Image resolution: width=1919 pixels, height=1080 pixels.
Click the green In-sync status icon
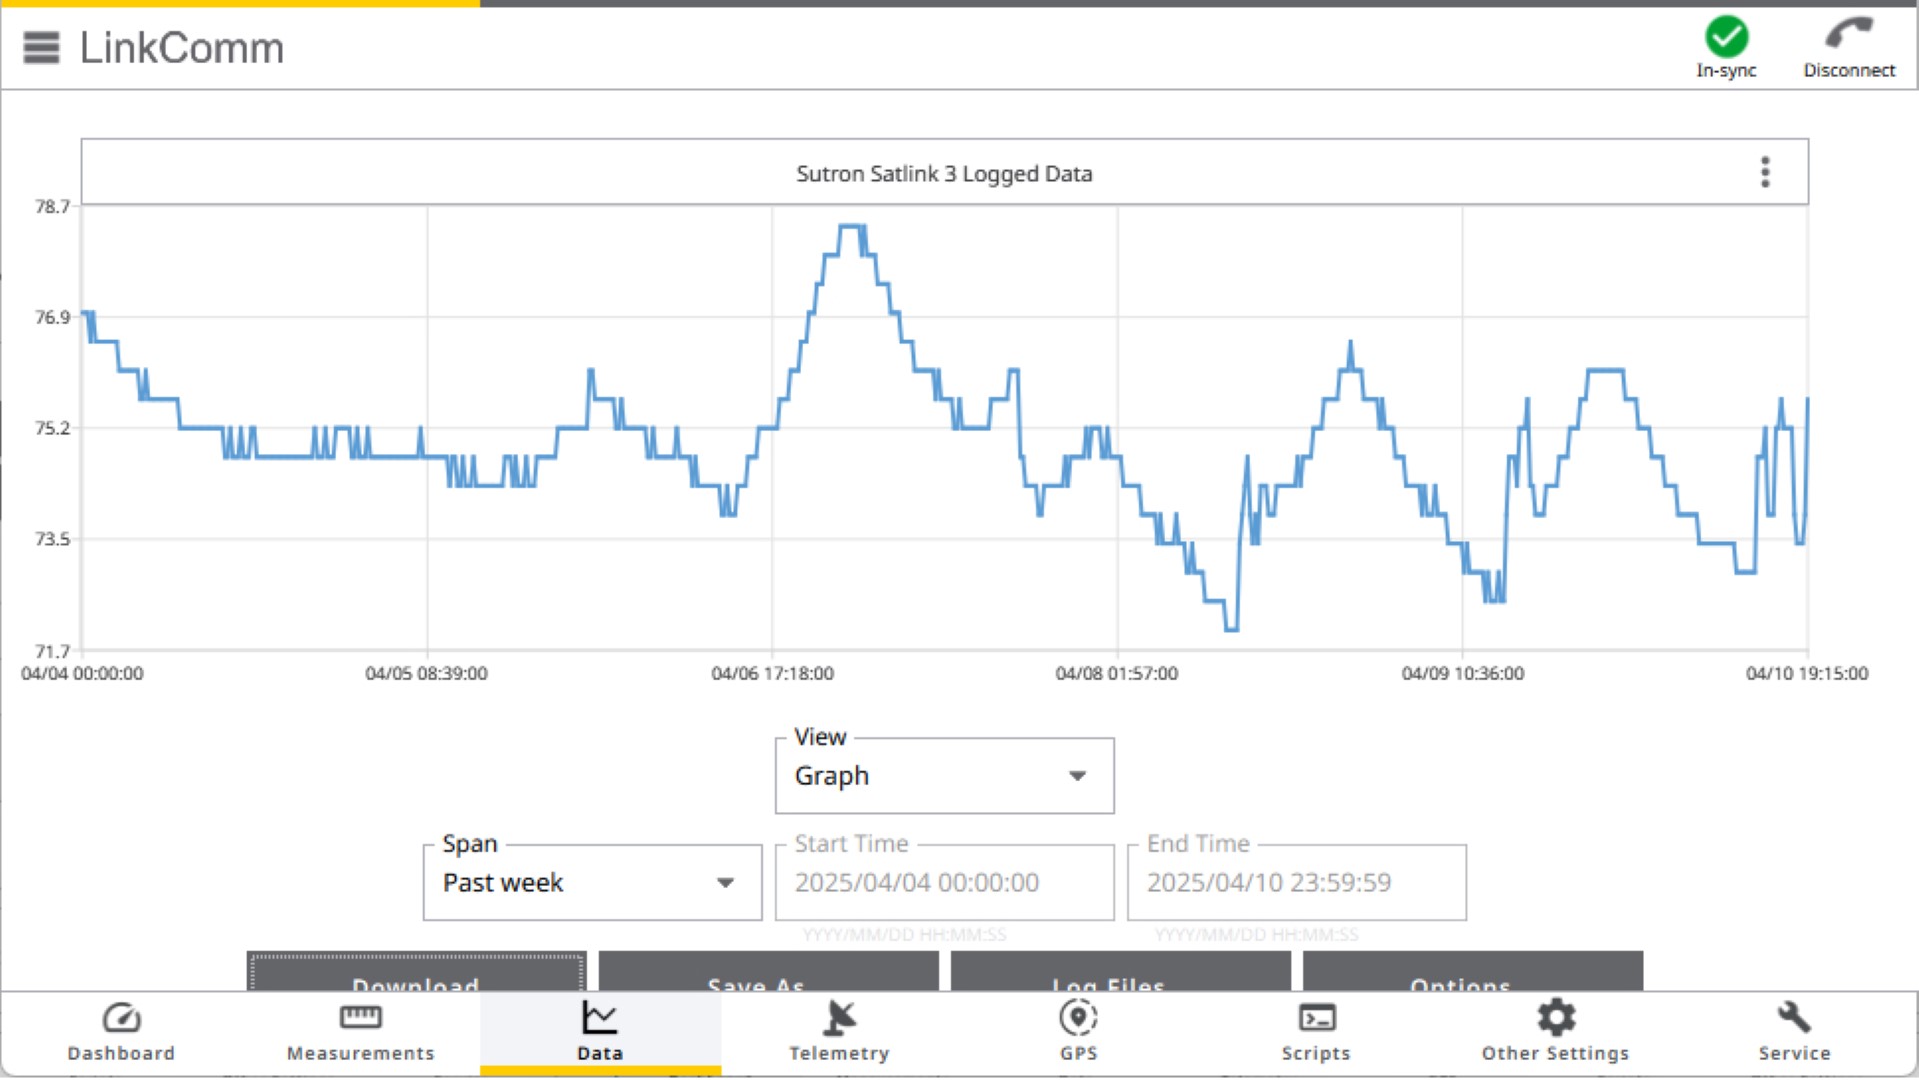1726,37
